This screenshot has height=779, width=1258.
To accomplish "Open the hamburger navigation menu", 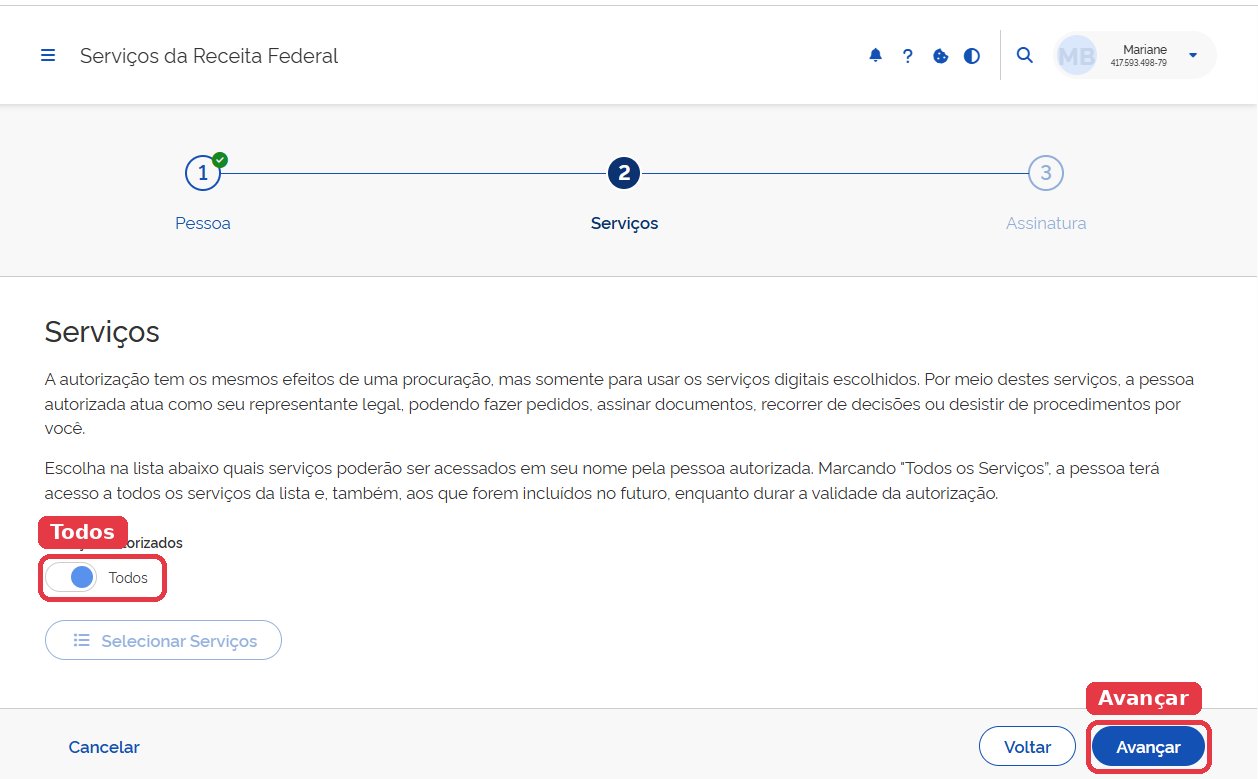I will [48, 56].
